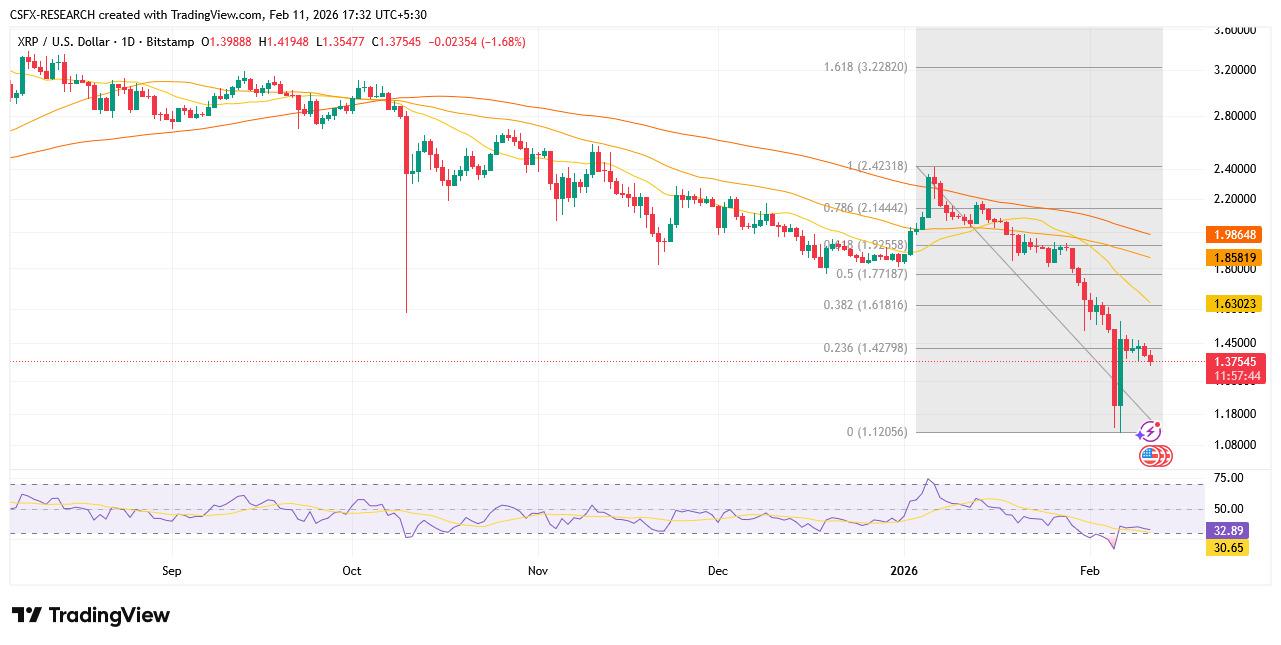Select the orange 1.98648 moving average label
The width and height of the screenshot is (1281, 645).
click(1234, 235)
